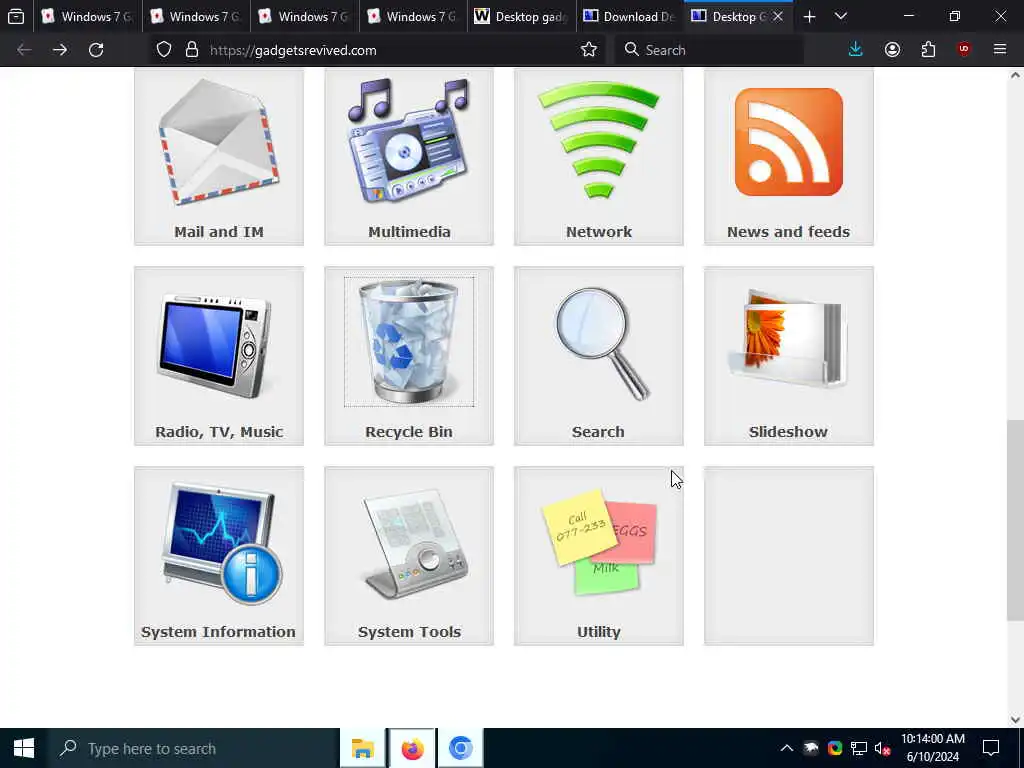1024x768 pixels.
Task: Expand the list all tabs dropdown
Action: 841,16
